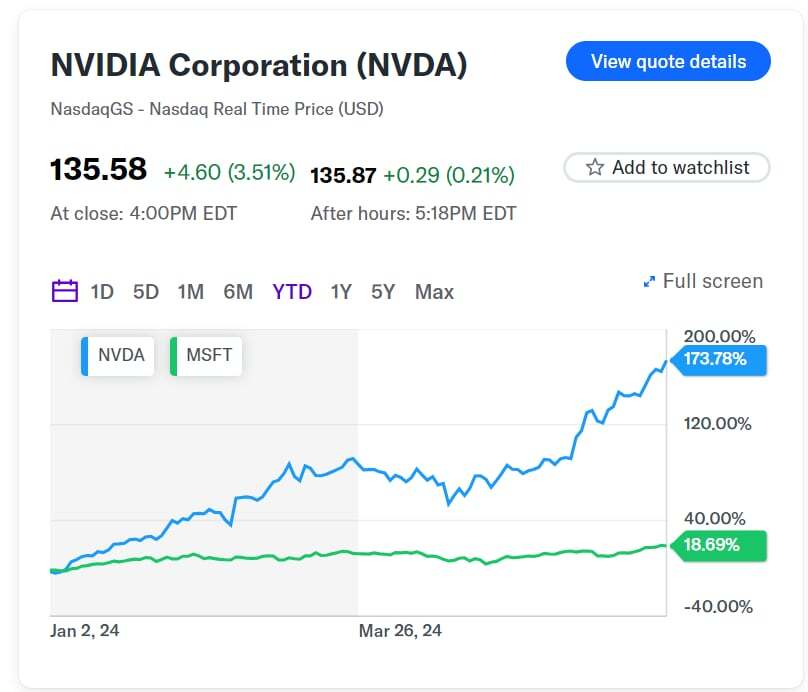The width and height of the screenshot is (808, 692).
Task: Click the NVIDIA Corporation (NVDA) title
Action: click(x=259, y=66)
